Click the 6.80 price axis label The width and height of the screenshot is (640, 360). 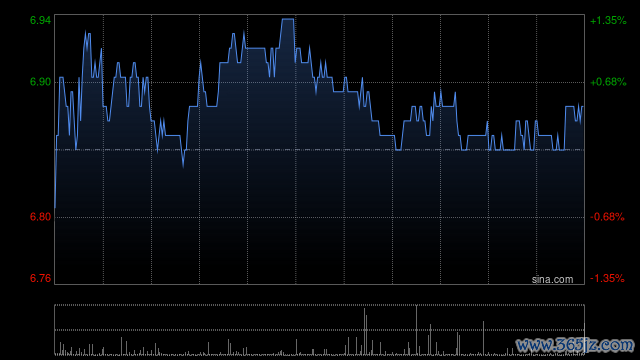coord(40,217)
